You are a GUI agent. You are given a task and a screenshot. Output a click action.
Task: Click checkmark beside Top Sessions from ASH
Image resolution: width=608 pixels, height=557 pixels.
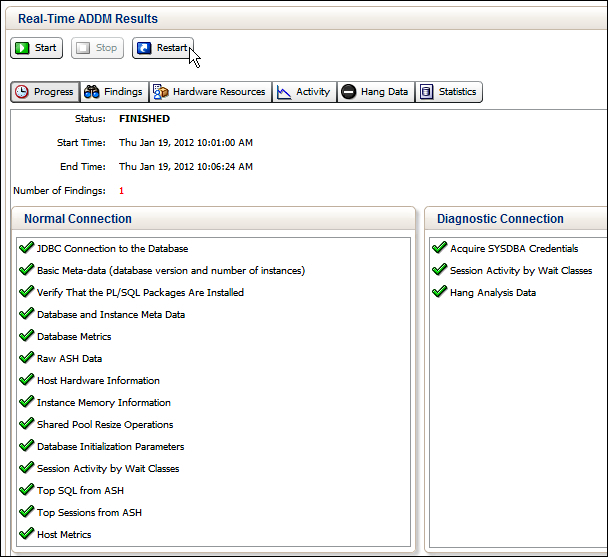pyautogui.click(x=26, y=512)
